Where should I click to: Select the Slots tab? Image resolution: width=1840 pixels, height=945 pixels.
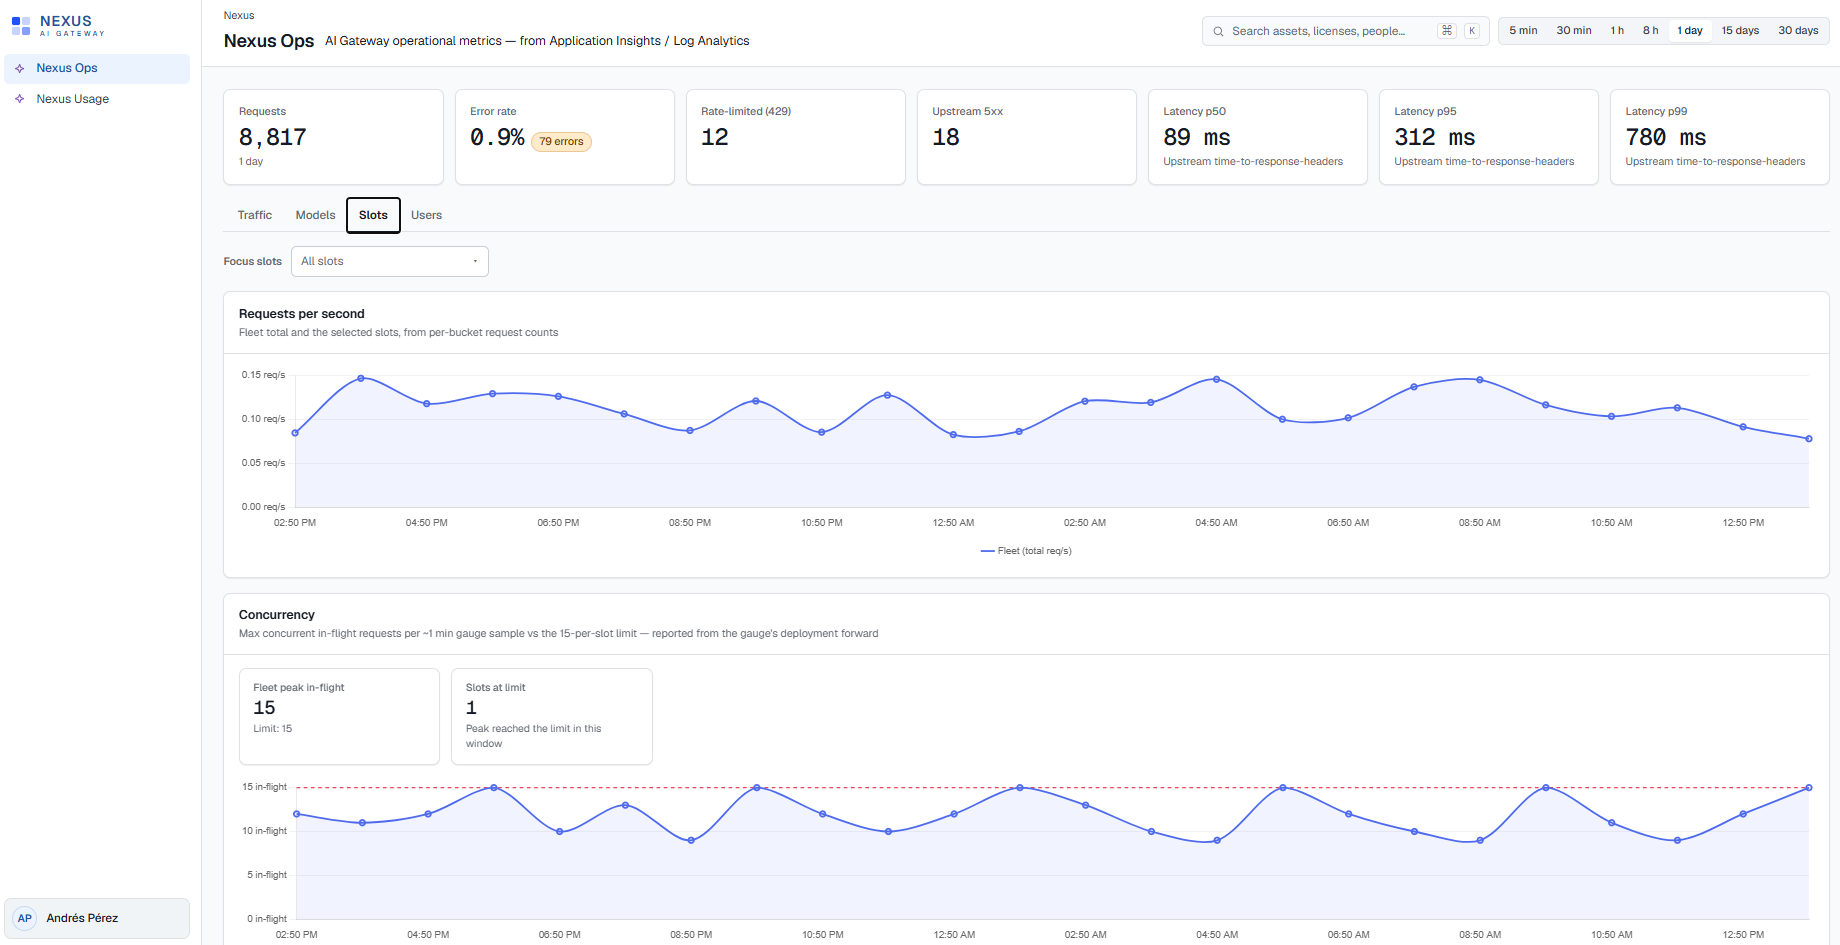point(373,215)
